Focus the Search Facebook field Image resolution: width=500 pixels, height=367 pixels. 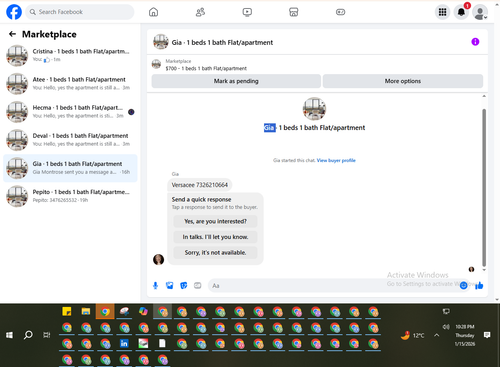(x=80, y=12)
